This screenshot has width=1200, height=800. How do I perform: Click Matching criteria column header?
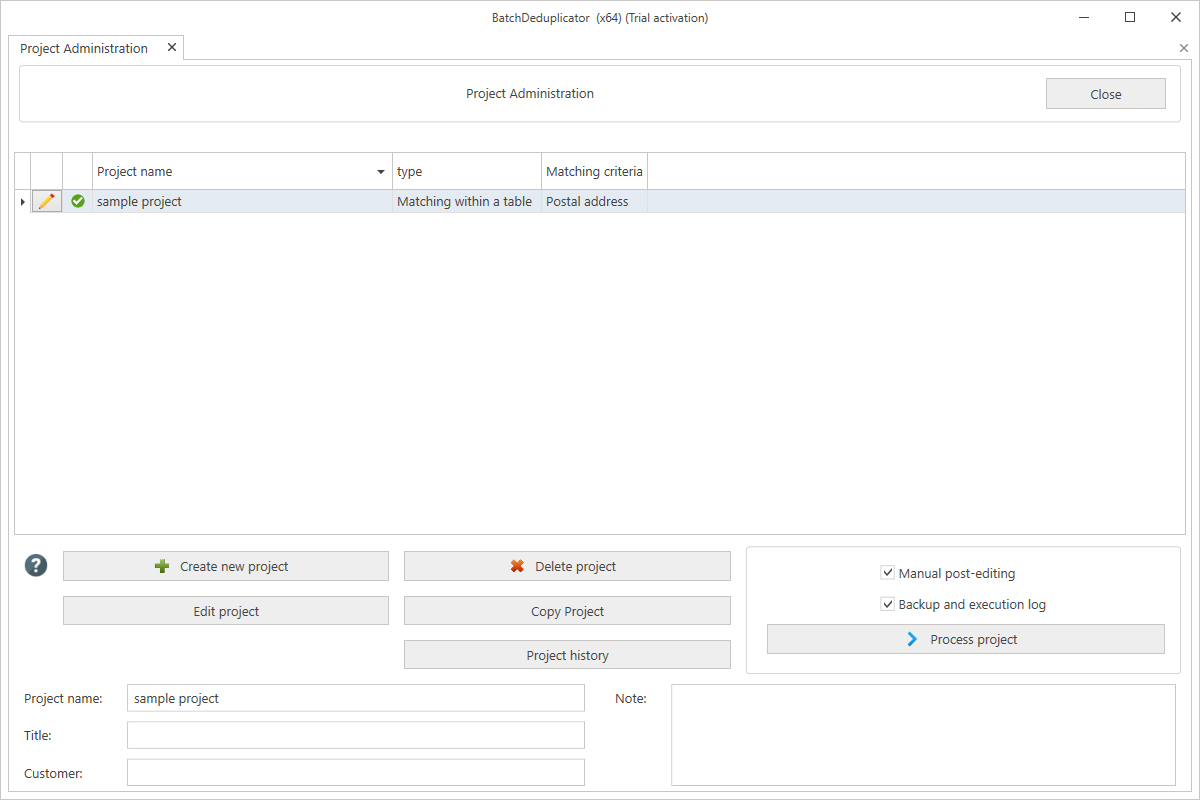point(594,171)
